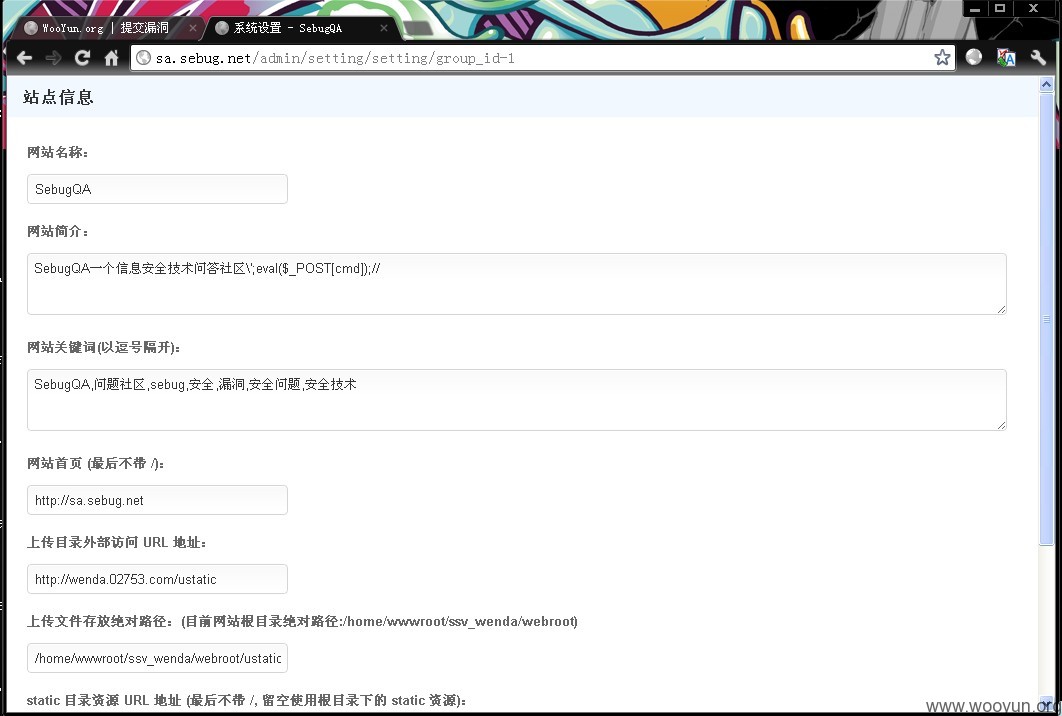Click the scrollbar up arrow
This screenshot has width=1062, height=716.
(x=1046, y=85)
